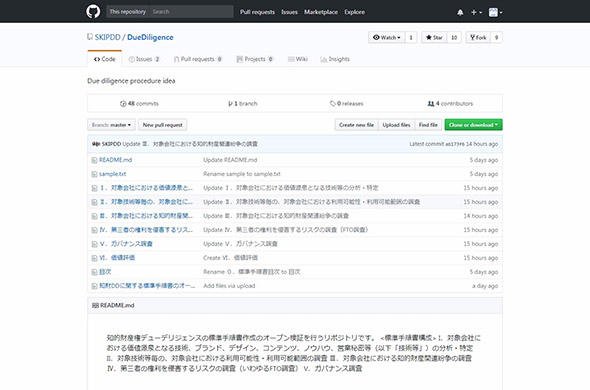Open Explore in top navigation
Image resolution: width=590 pixels, height=390 pixels.
pos(354,12)
